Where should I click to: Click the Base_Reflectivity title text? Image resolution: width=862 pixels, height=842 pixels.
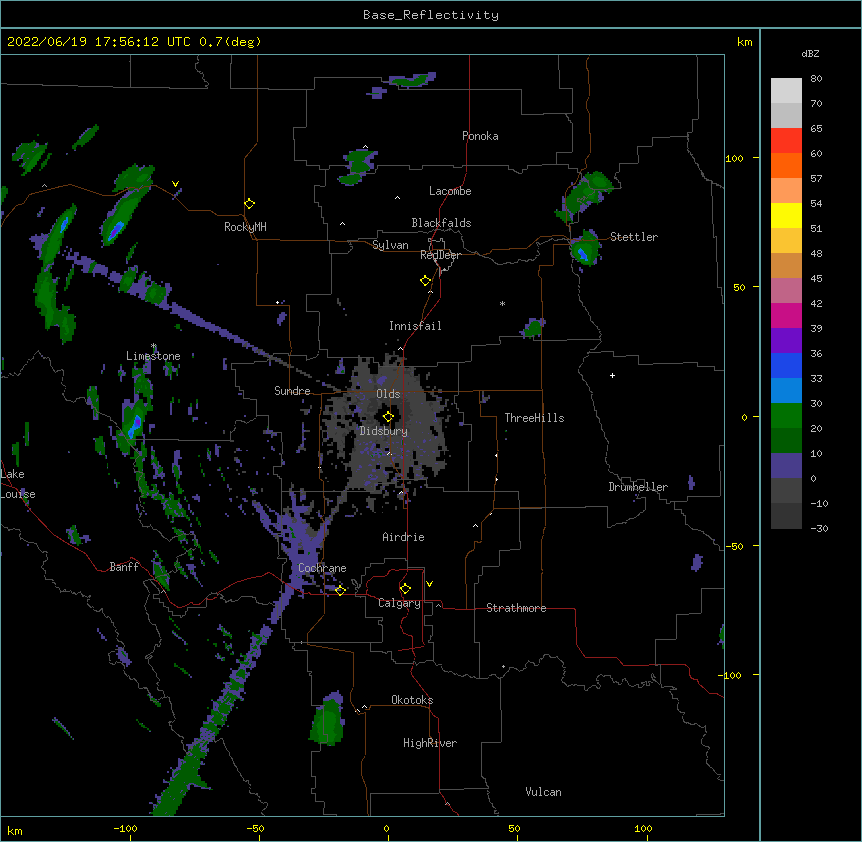click(x=431, y=15)
